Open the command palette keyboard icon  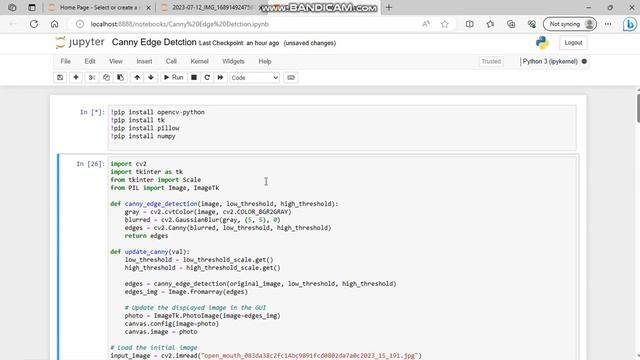tap(291, 78)
